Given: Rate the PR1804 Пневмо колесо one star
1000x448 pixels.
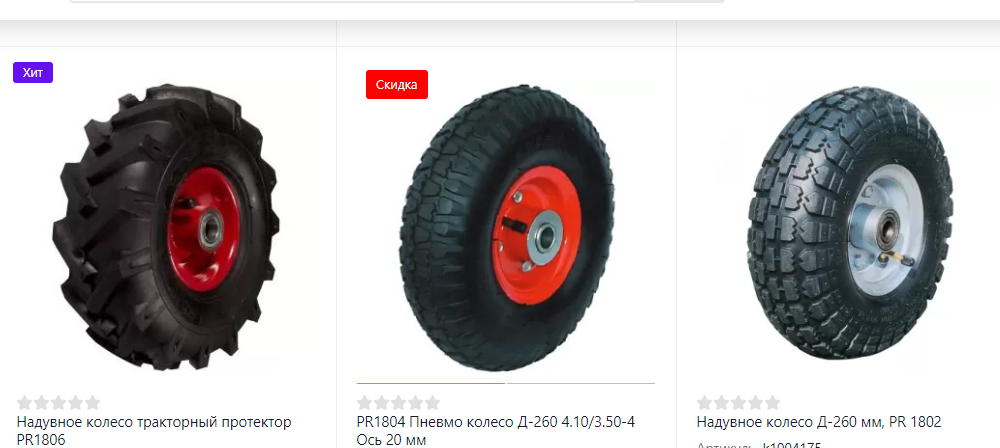Looking at the screenshot, I should 365,403.
